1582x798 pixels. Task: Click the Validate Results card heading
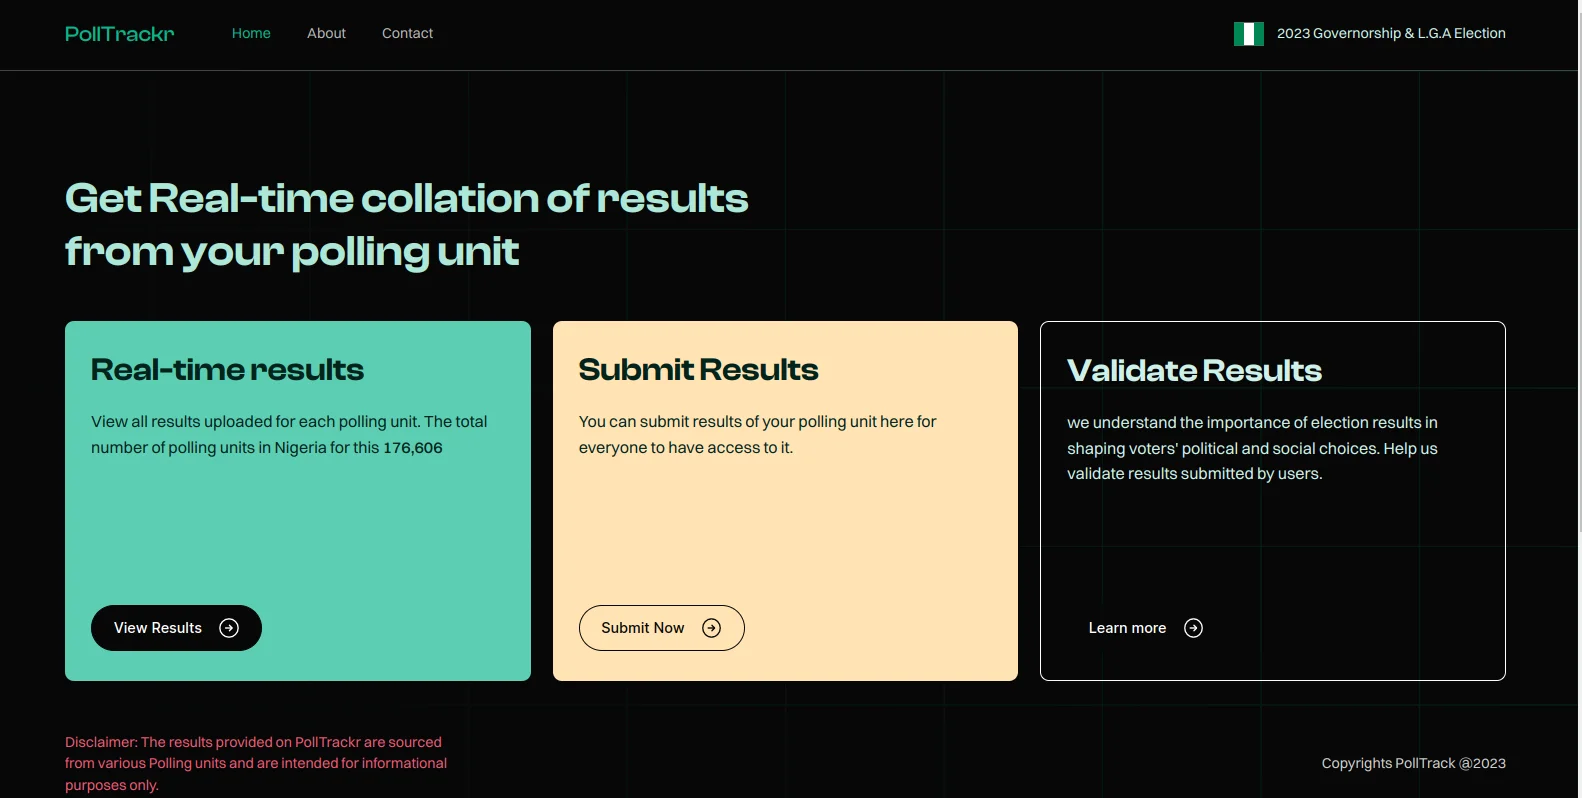[1194, 371]
